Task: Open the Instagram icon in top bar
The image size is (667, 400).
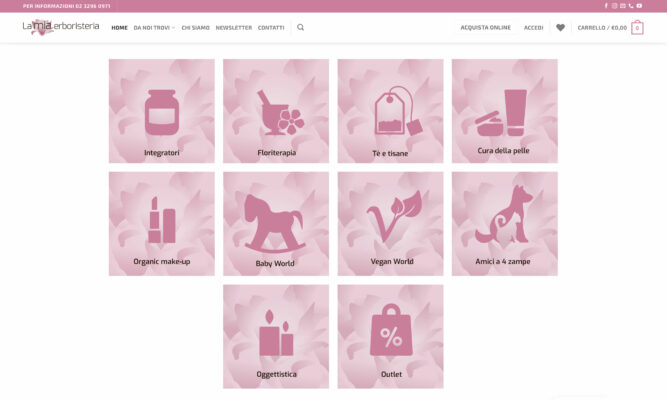Action: coord(614,6)
